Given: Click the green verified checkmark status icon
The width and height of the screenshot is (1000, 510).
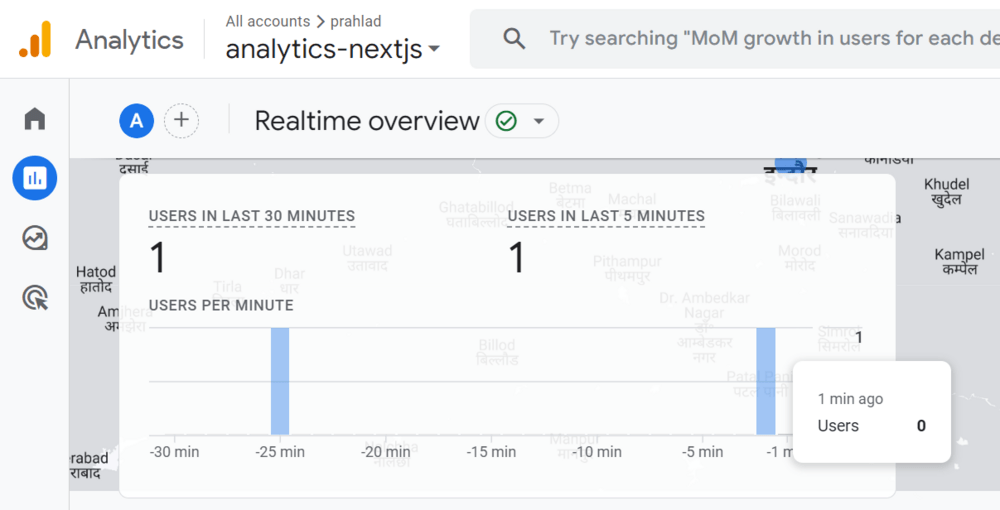Looking at the screenshot, I should [x=506, y=122].
